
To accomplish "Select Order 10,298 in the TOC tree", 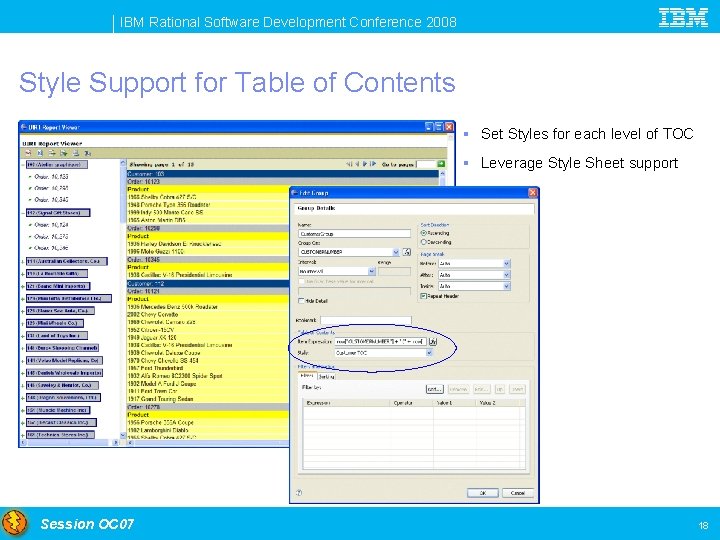I will tap(51, 188).
